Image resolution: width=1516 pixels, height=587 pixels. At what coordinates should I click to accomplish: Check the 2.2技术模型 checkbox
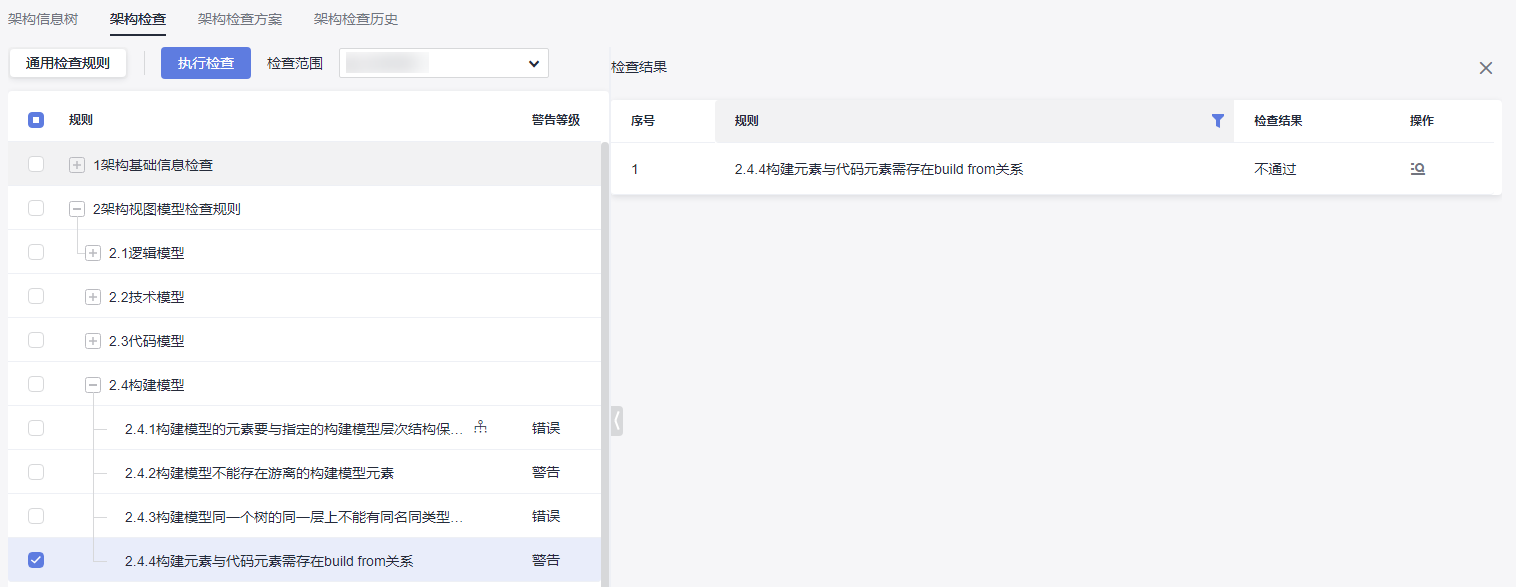click(x=36, y=296)
